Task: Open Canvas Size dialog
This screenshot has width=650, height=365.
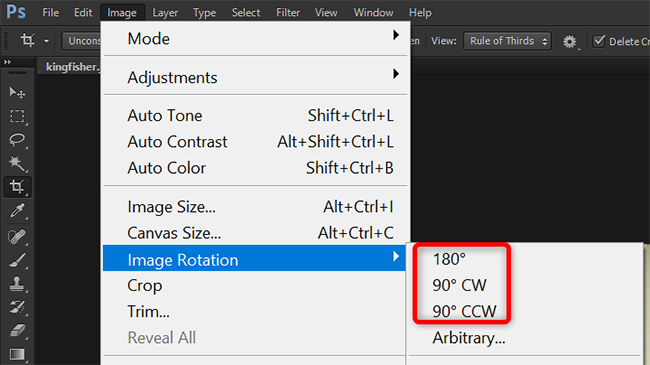Action: point(255,233)
